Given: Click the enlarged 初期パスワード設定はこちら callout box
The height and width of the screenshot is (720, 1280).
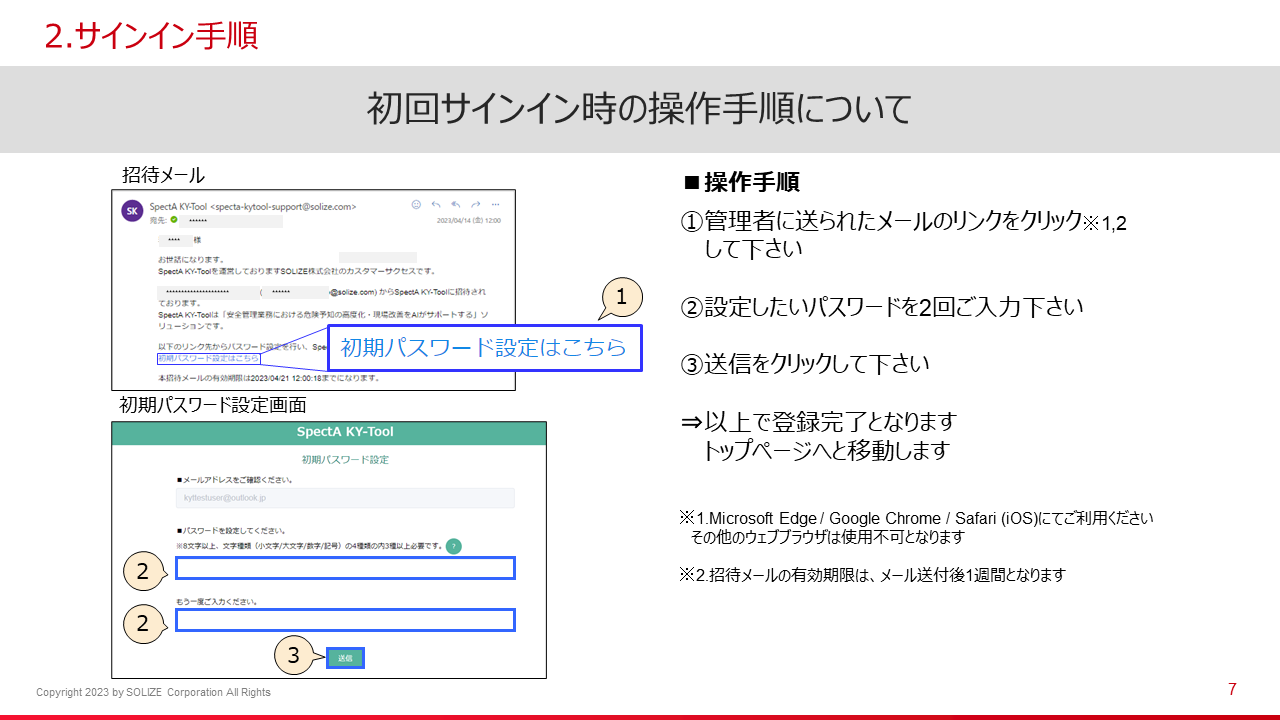Looking at the screenshot, I should click(x=484, y=348).
